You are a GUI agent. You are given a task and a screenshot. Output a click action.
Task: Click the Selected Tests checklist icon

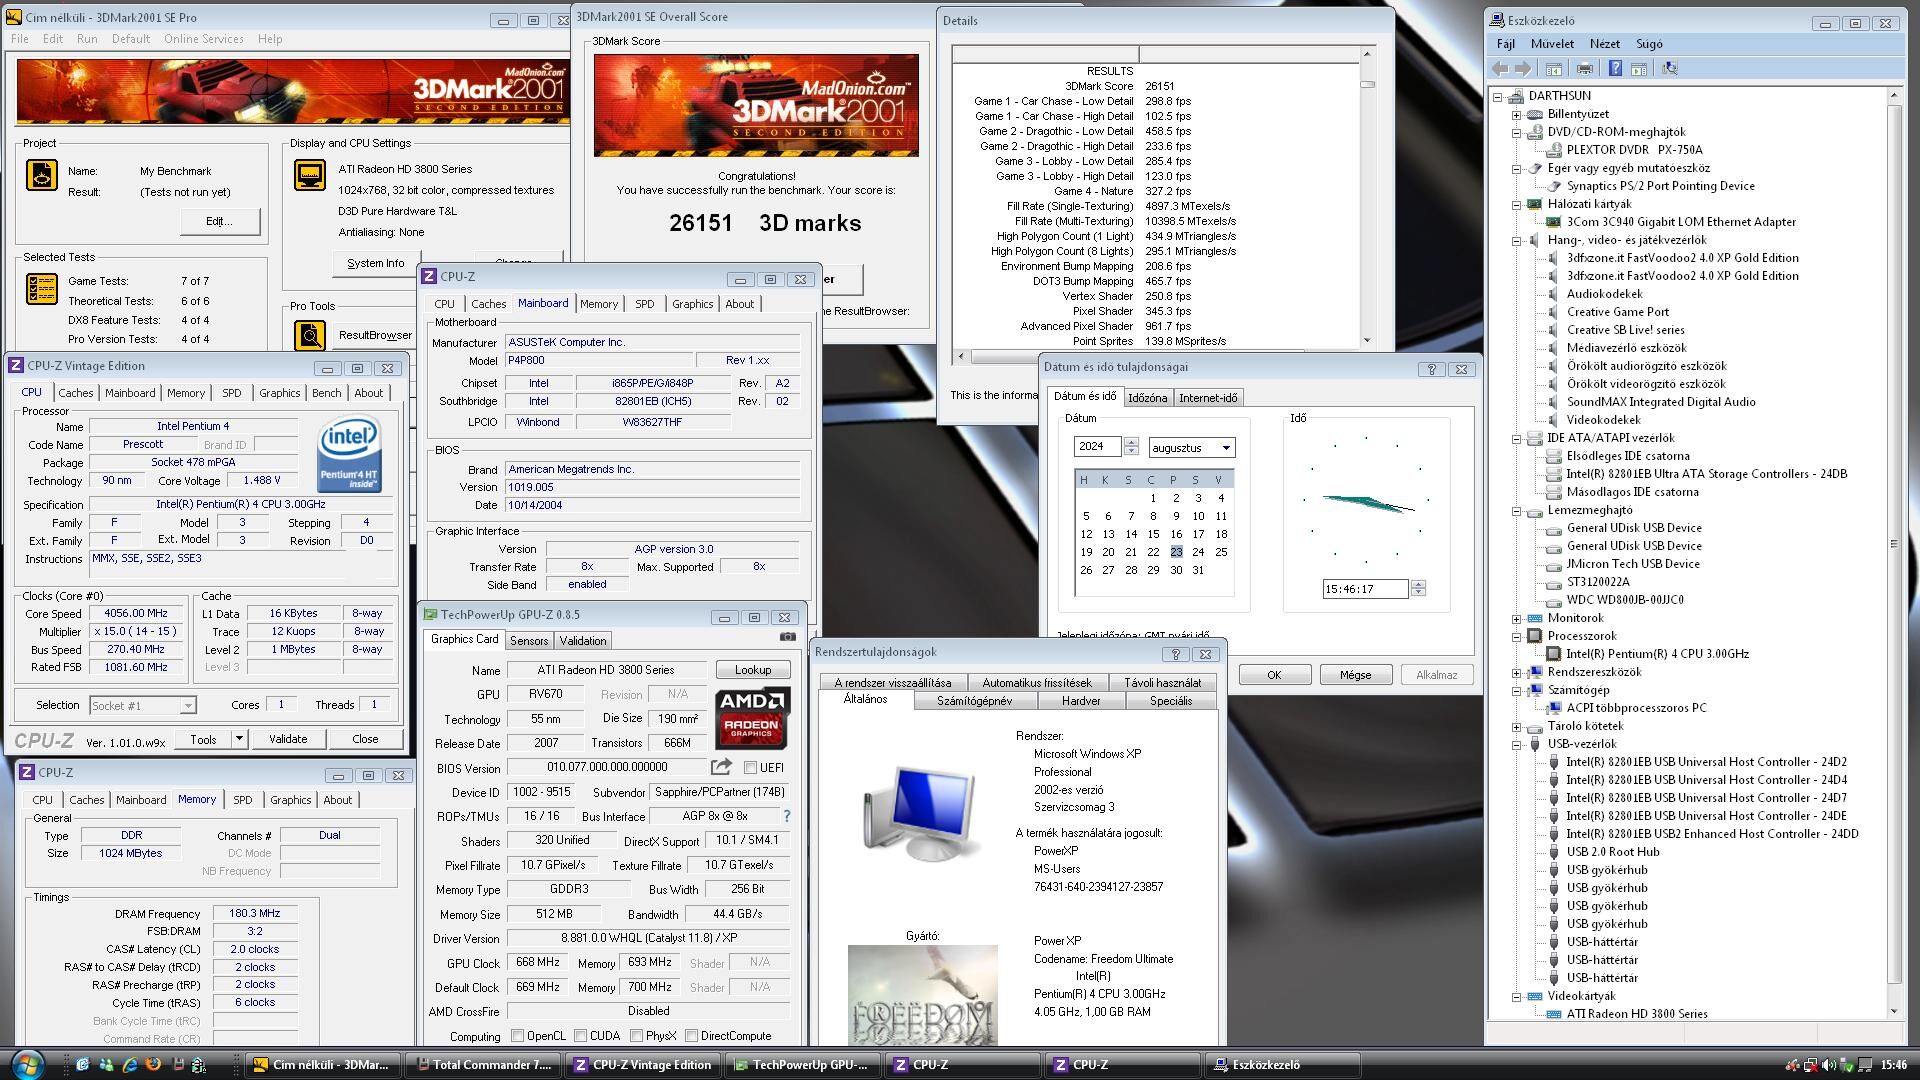click(41, 289)
